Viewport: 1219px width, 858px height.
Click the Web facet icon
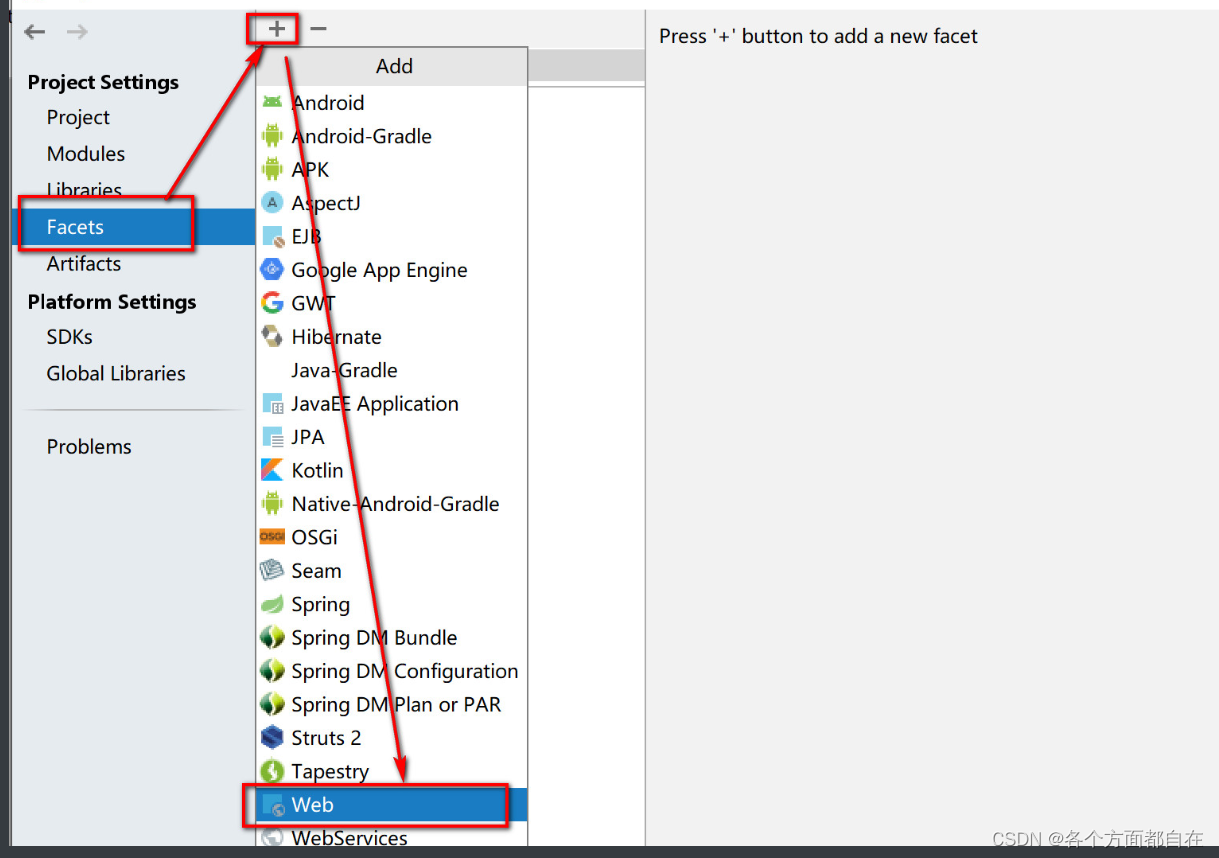pos(272,805)
